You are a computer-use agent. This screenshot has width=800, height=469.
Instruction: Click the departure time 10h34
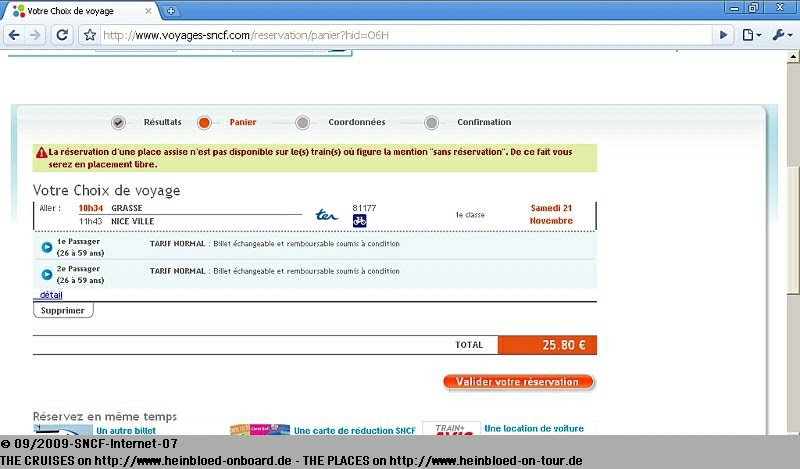coord(91,208)
